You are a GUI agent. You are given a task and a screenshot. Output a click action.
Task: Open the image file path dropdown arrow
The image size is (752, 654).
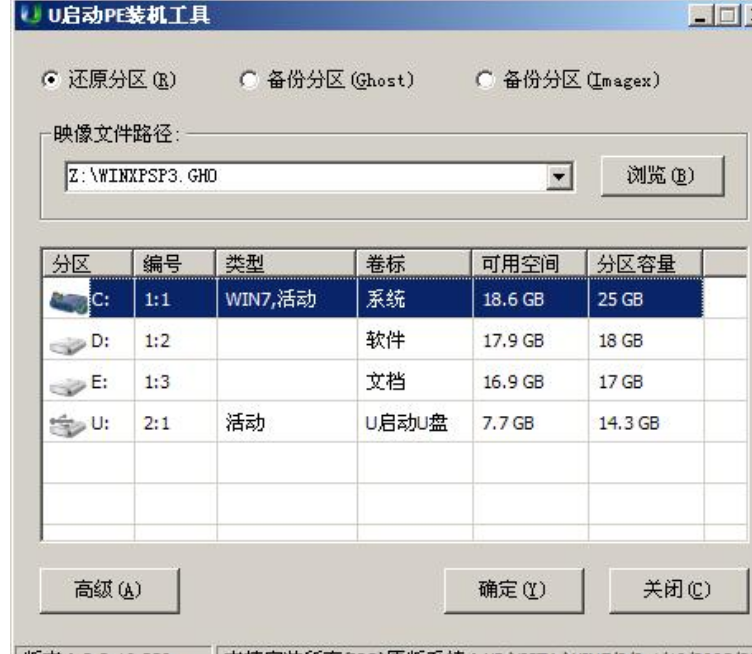point(561,177)
